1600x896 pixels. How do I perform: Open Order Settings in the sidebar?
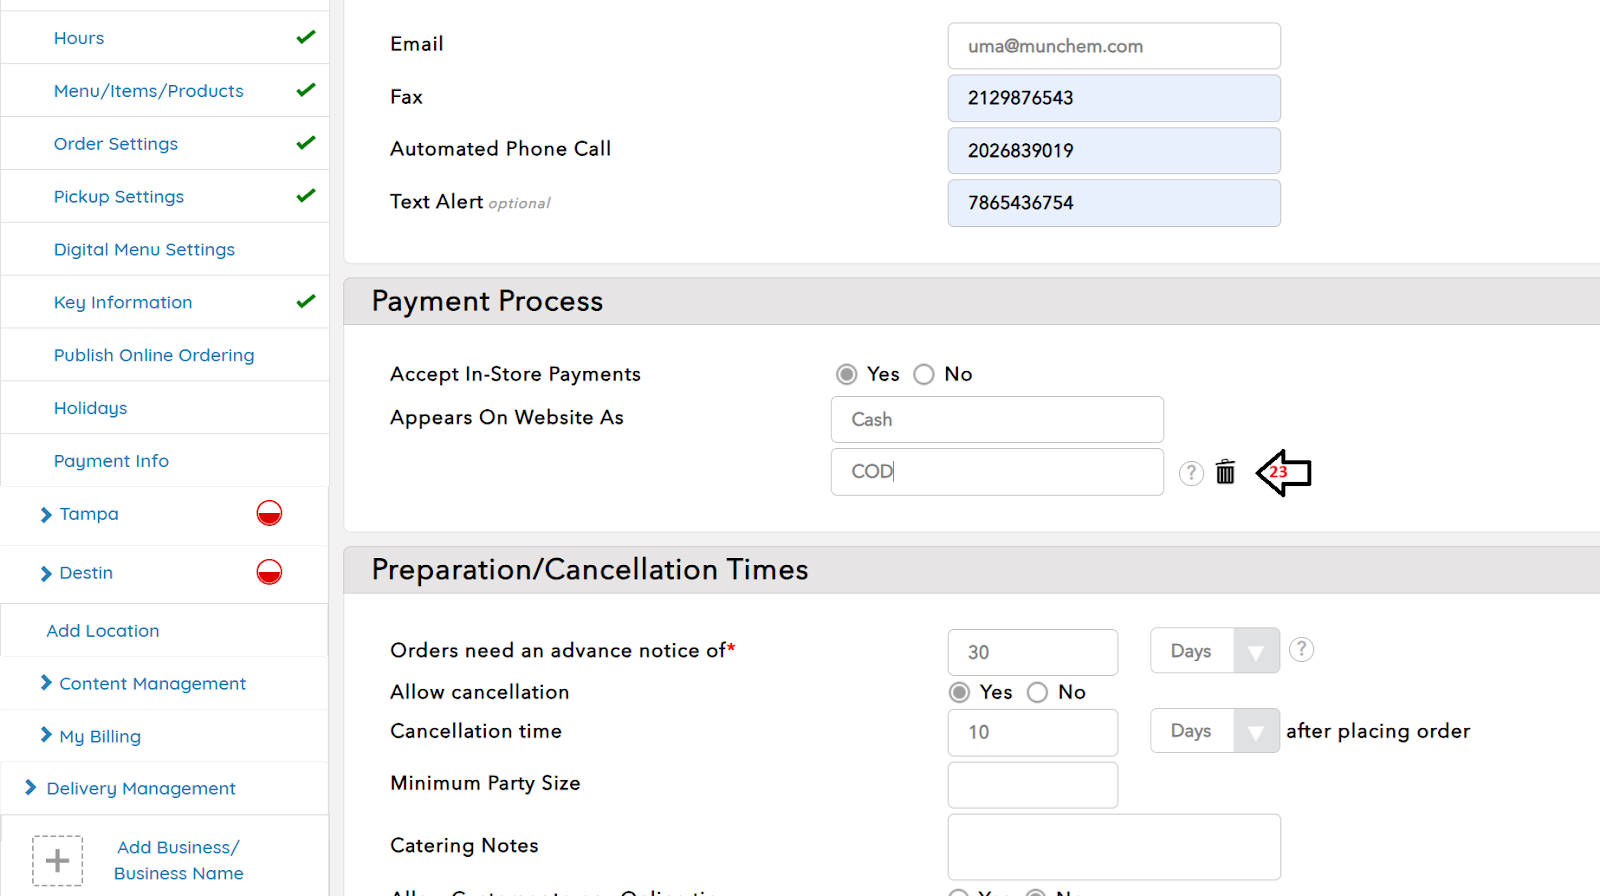(116, 144)
